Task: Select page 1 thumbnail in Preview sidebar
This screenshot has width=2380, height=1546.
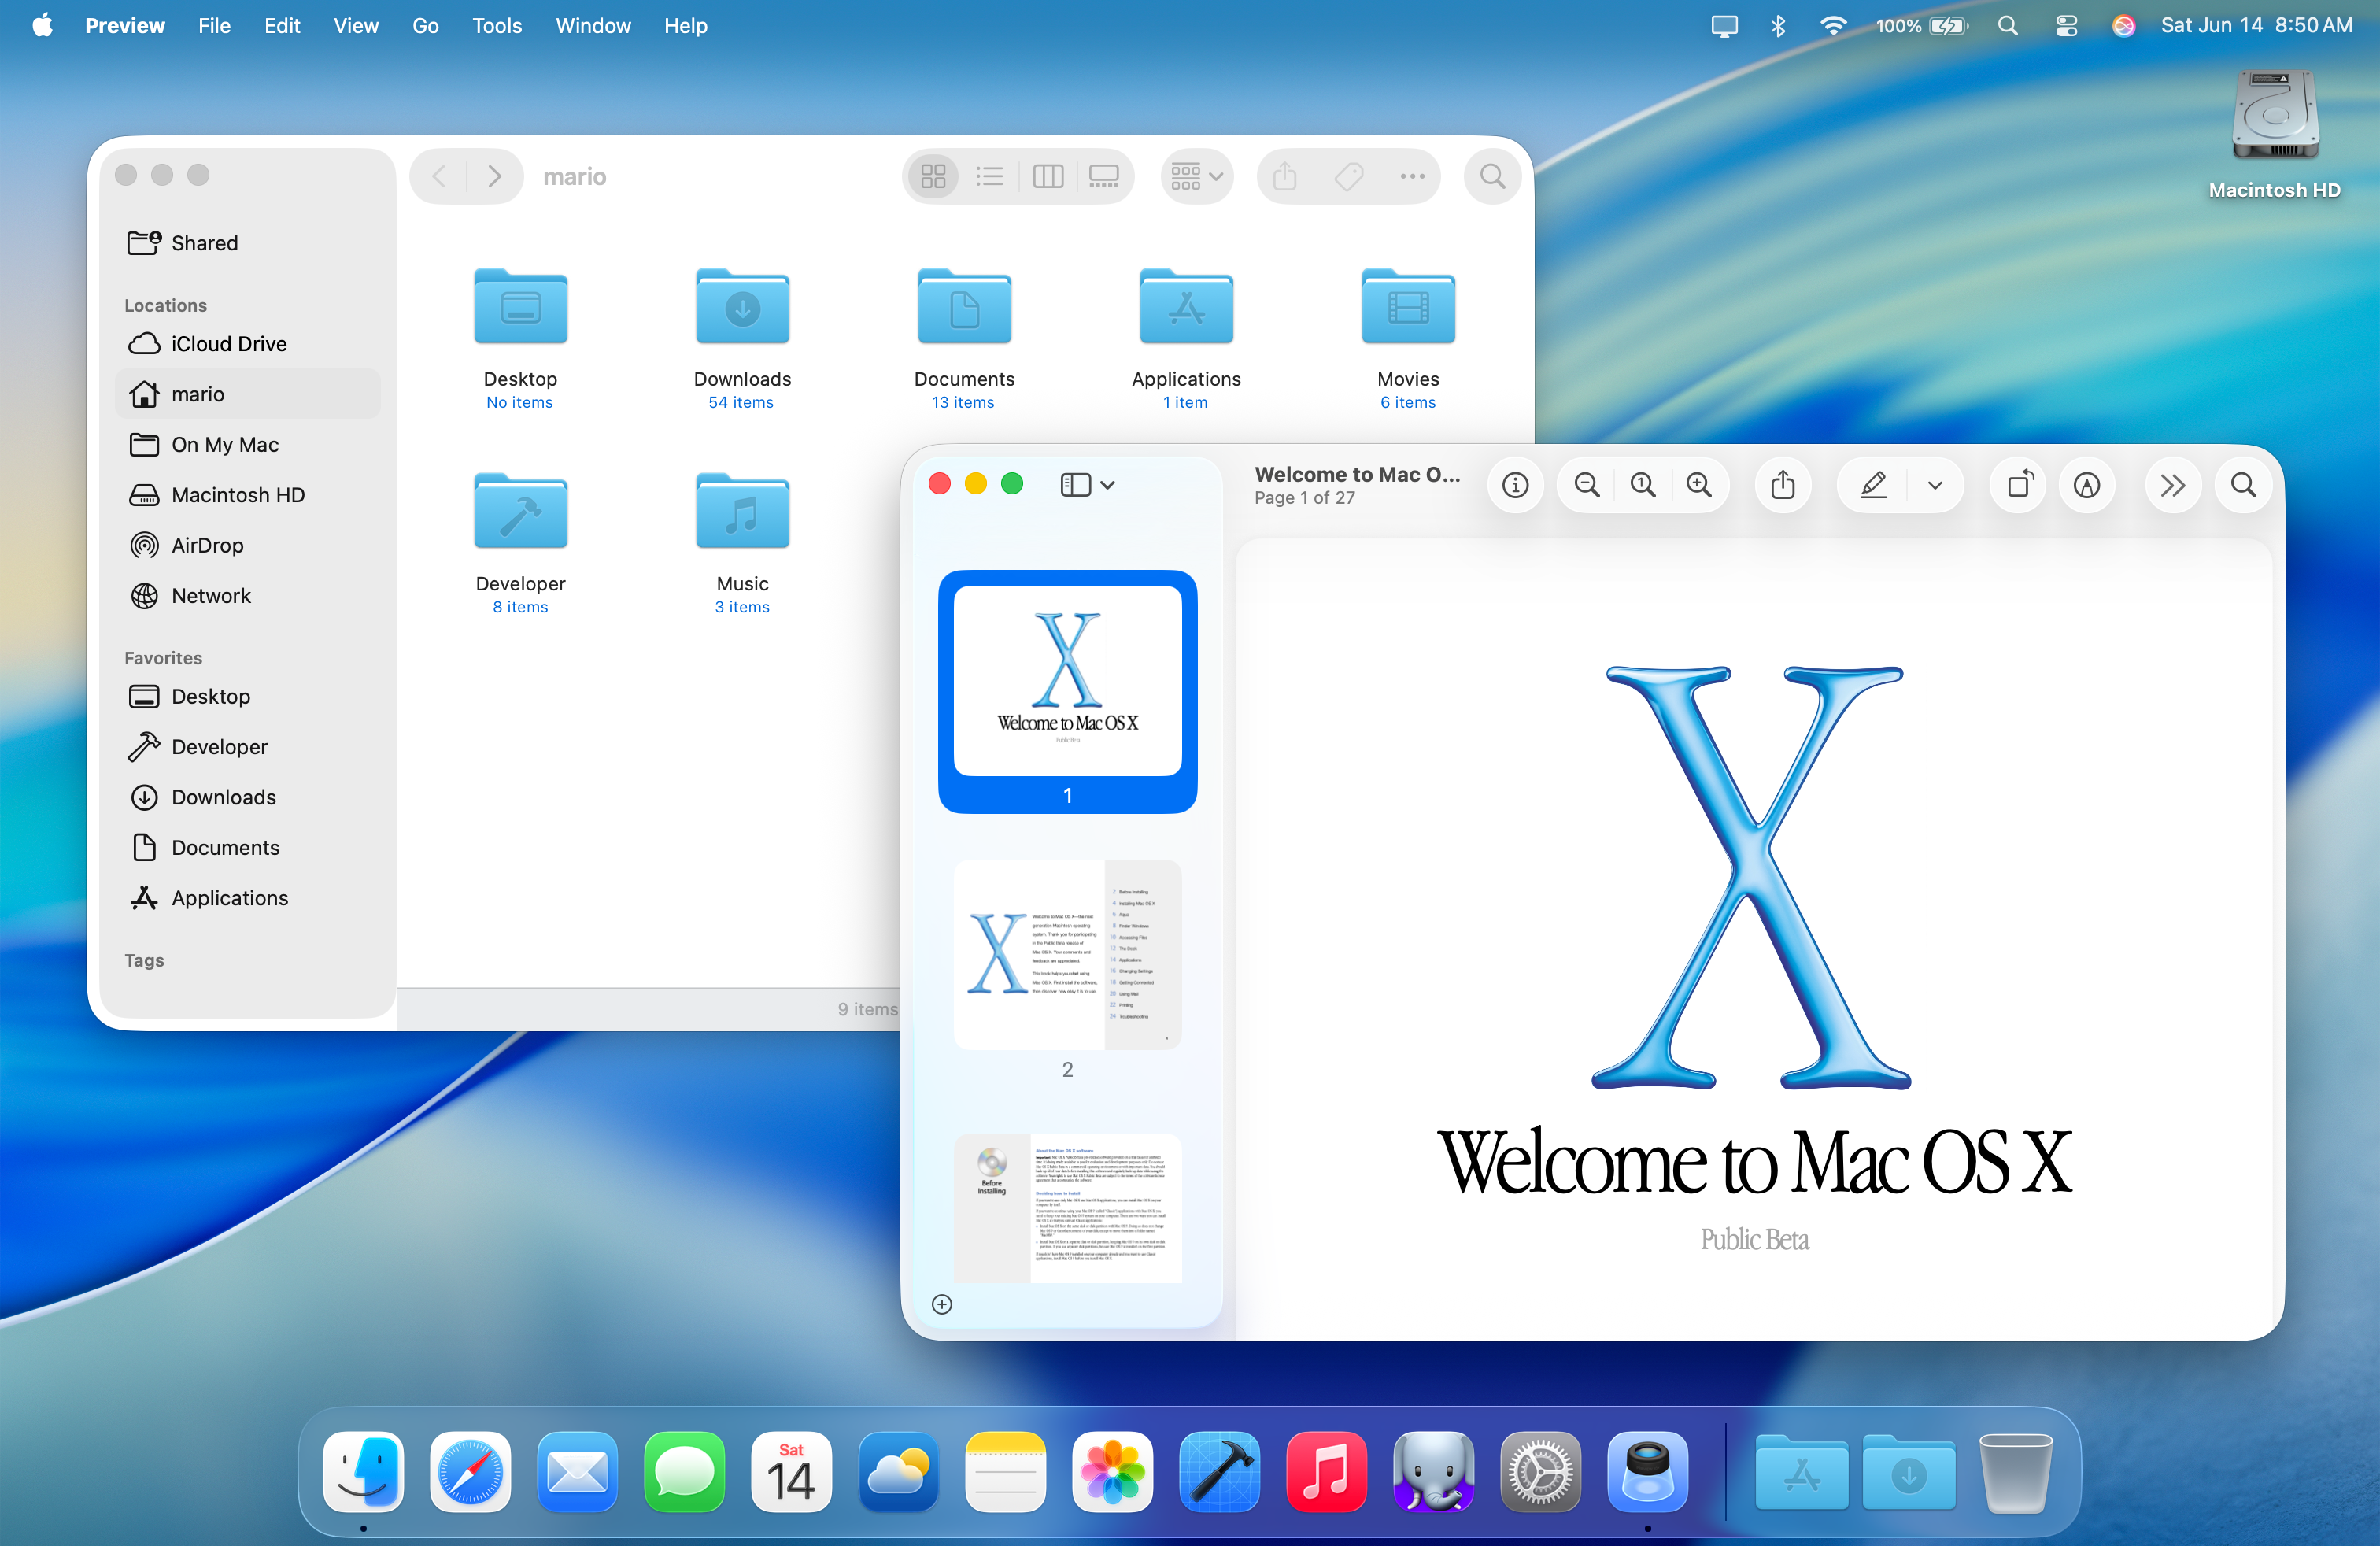Action: click(x=1067, y=691)
